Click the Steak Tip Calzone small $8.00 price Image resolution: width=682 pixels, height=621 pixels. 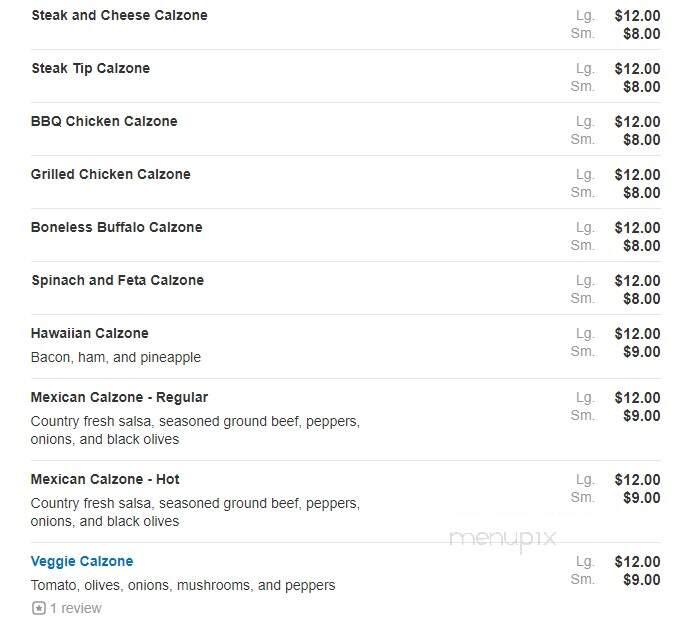642,87
